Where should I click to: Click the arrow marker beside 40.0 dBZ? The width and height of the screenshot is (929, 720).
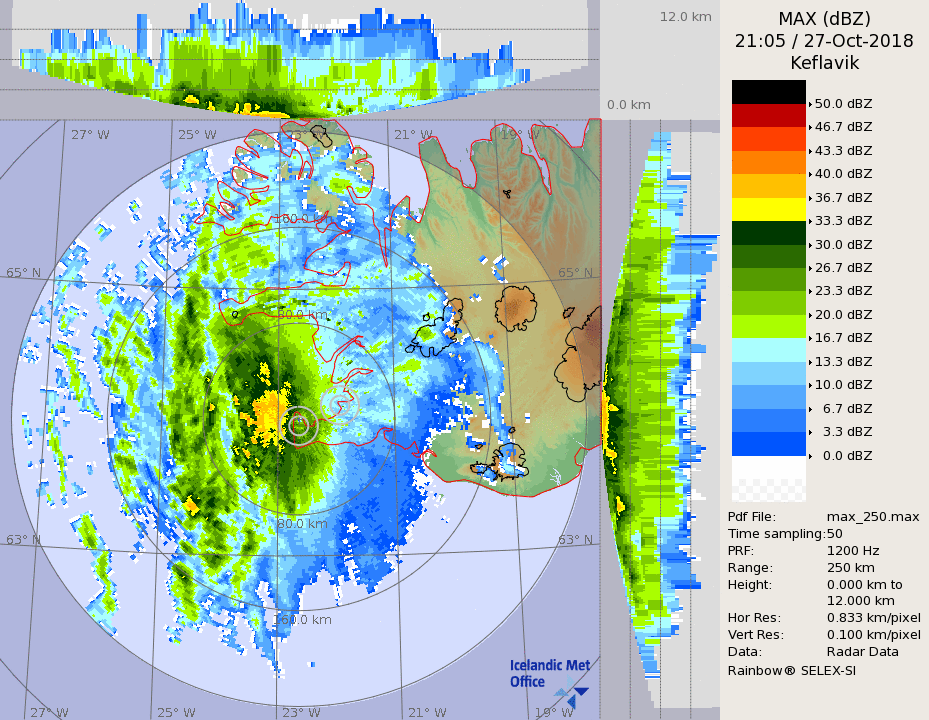click(x=811, y=174)
